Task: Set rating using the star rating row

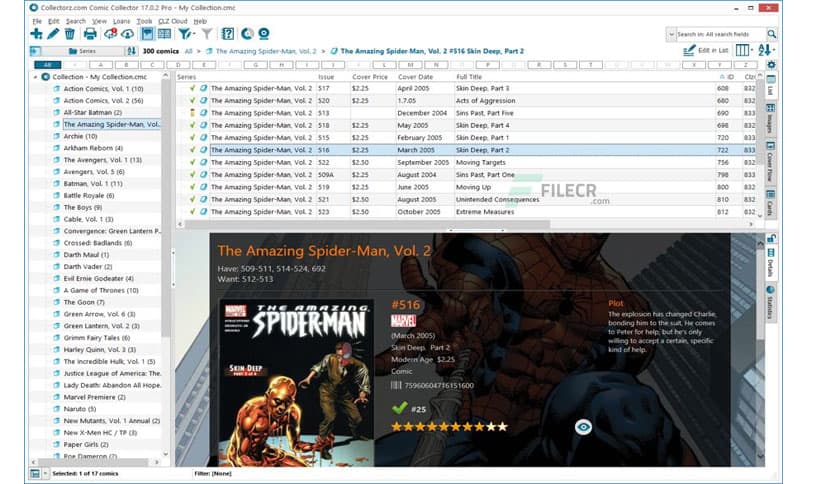Action: click(449, 426)
